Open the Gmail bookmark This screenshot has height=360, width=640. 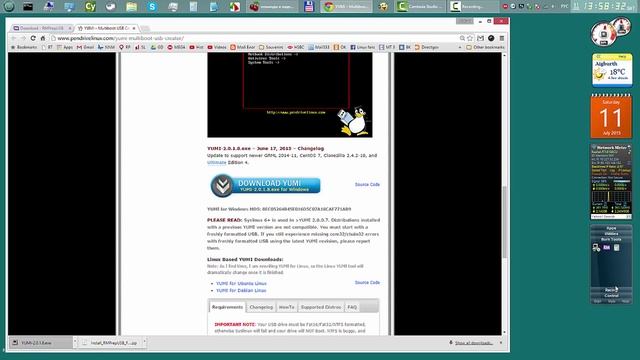point(85,47)
